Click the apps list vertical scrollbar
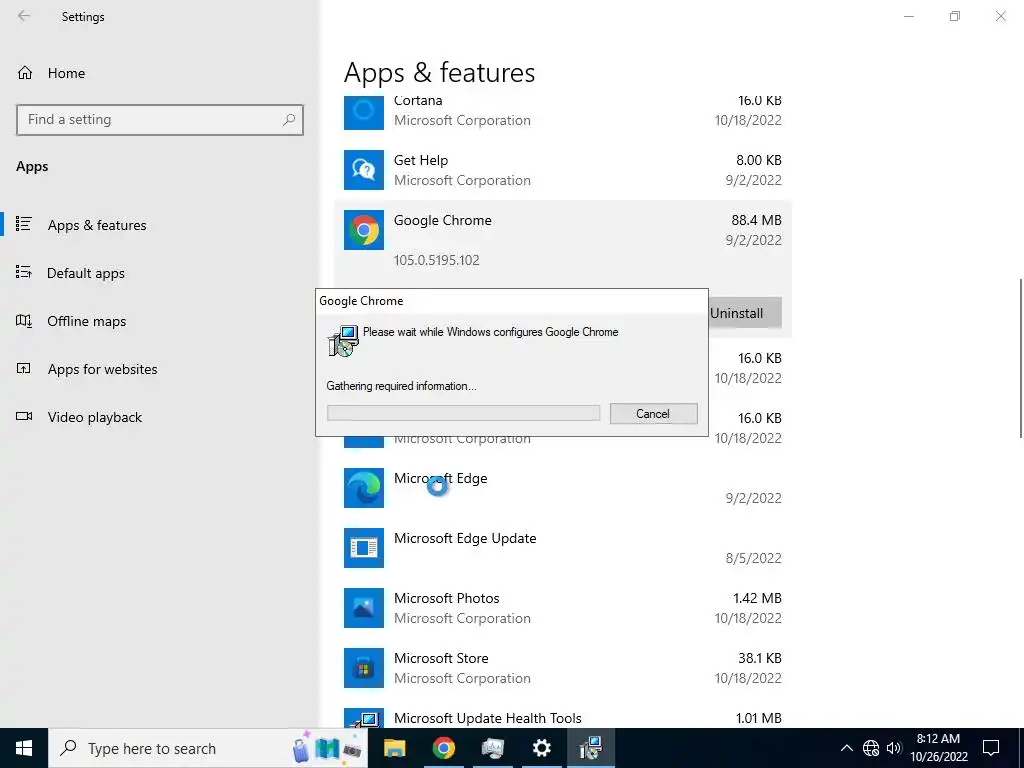Screen dimensions: 1024x768 coord(1021,359)
